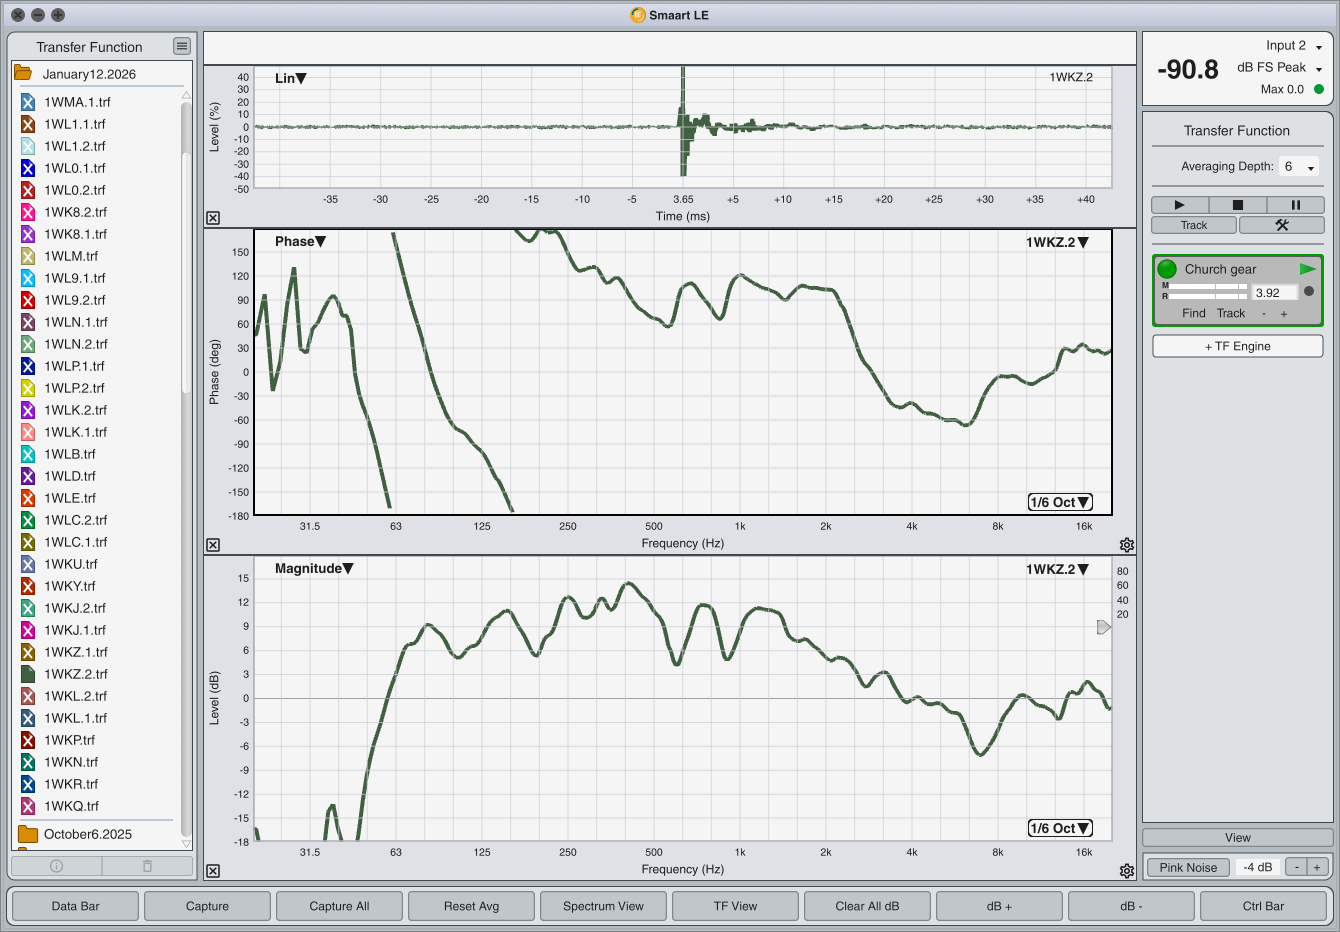Click the View button in right panel
Image resolution: width=1340 pixels, height=932 pixels.
pyautogui.click(x=1237, y=838)
